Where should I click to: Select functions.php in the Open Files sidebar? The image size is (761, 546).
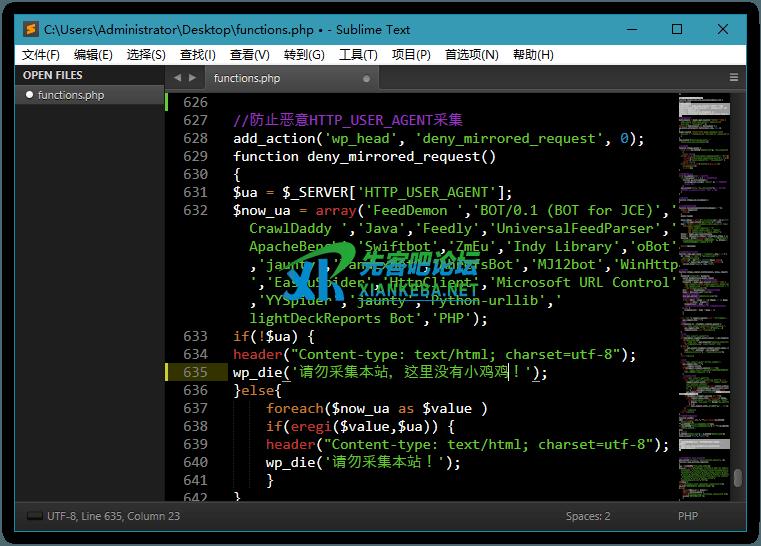click(x=70, y=95)
